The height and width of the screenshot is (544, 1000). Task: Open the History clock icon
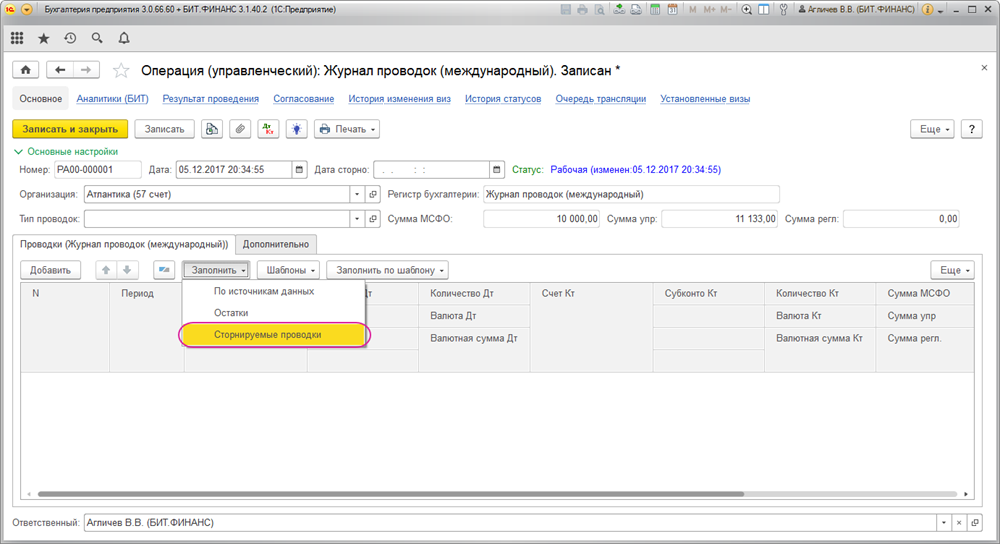click(70, 38)
